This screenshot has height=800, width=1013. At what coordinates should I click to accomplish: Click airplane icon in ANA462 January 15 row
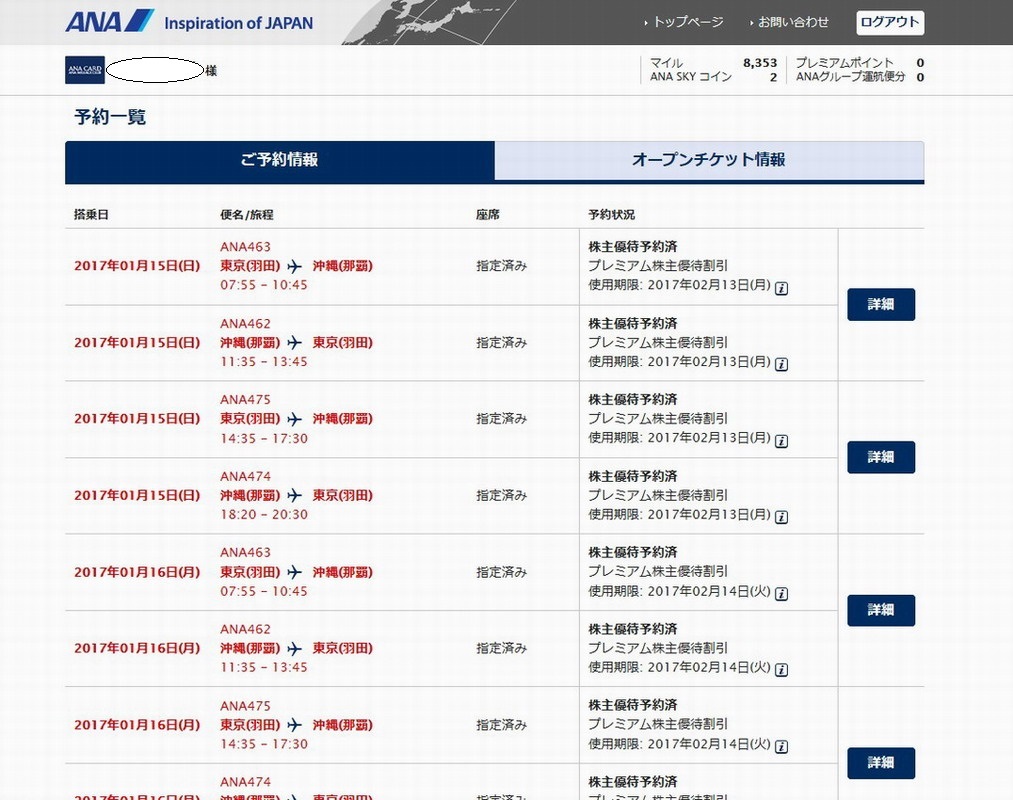coord(295,342)
